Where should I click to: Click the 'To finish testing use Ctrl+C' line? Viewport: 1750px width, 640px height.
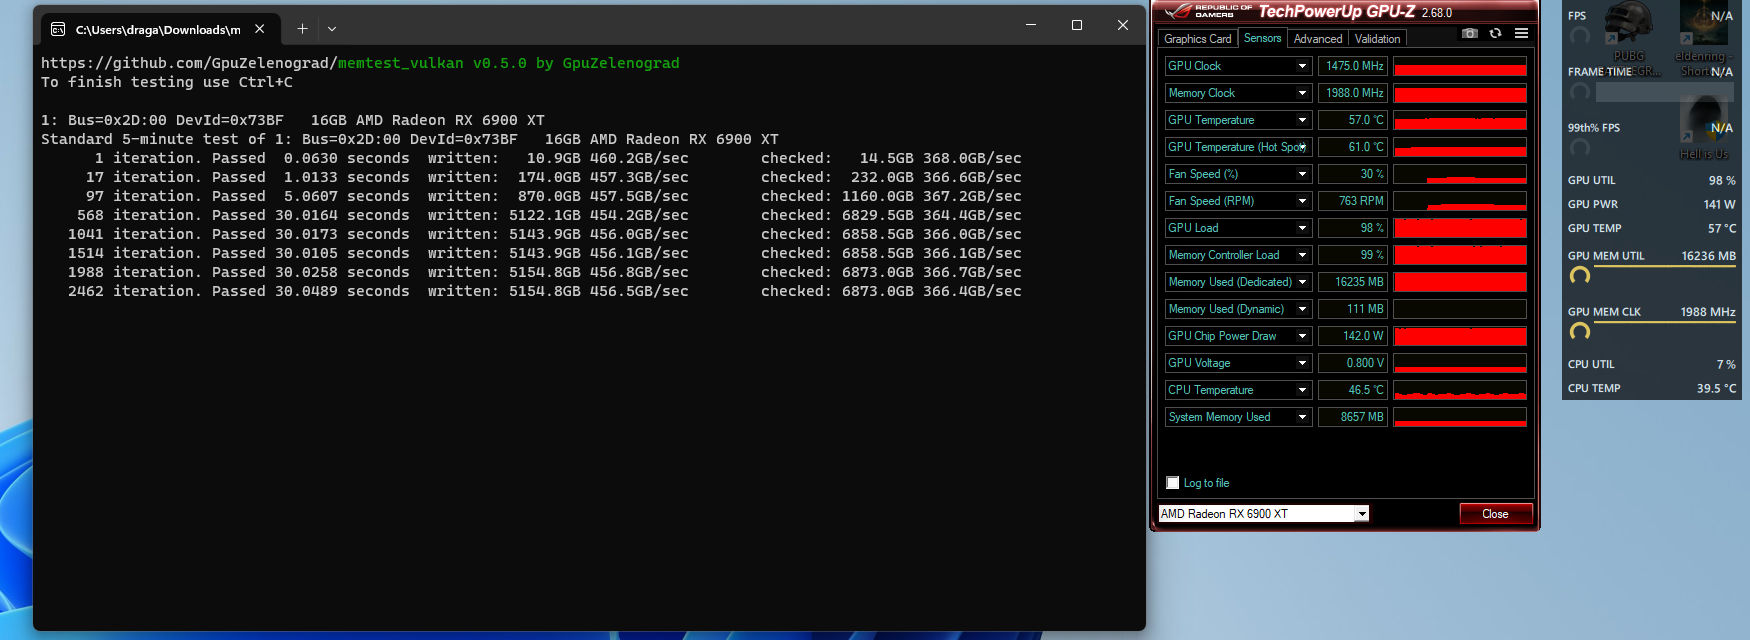(167, 82)
